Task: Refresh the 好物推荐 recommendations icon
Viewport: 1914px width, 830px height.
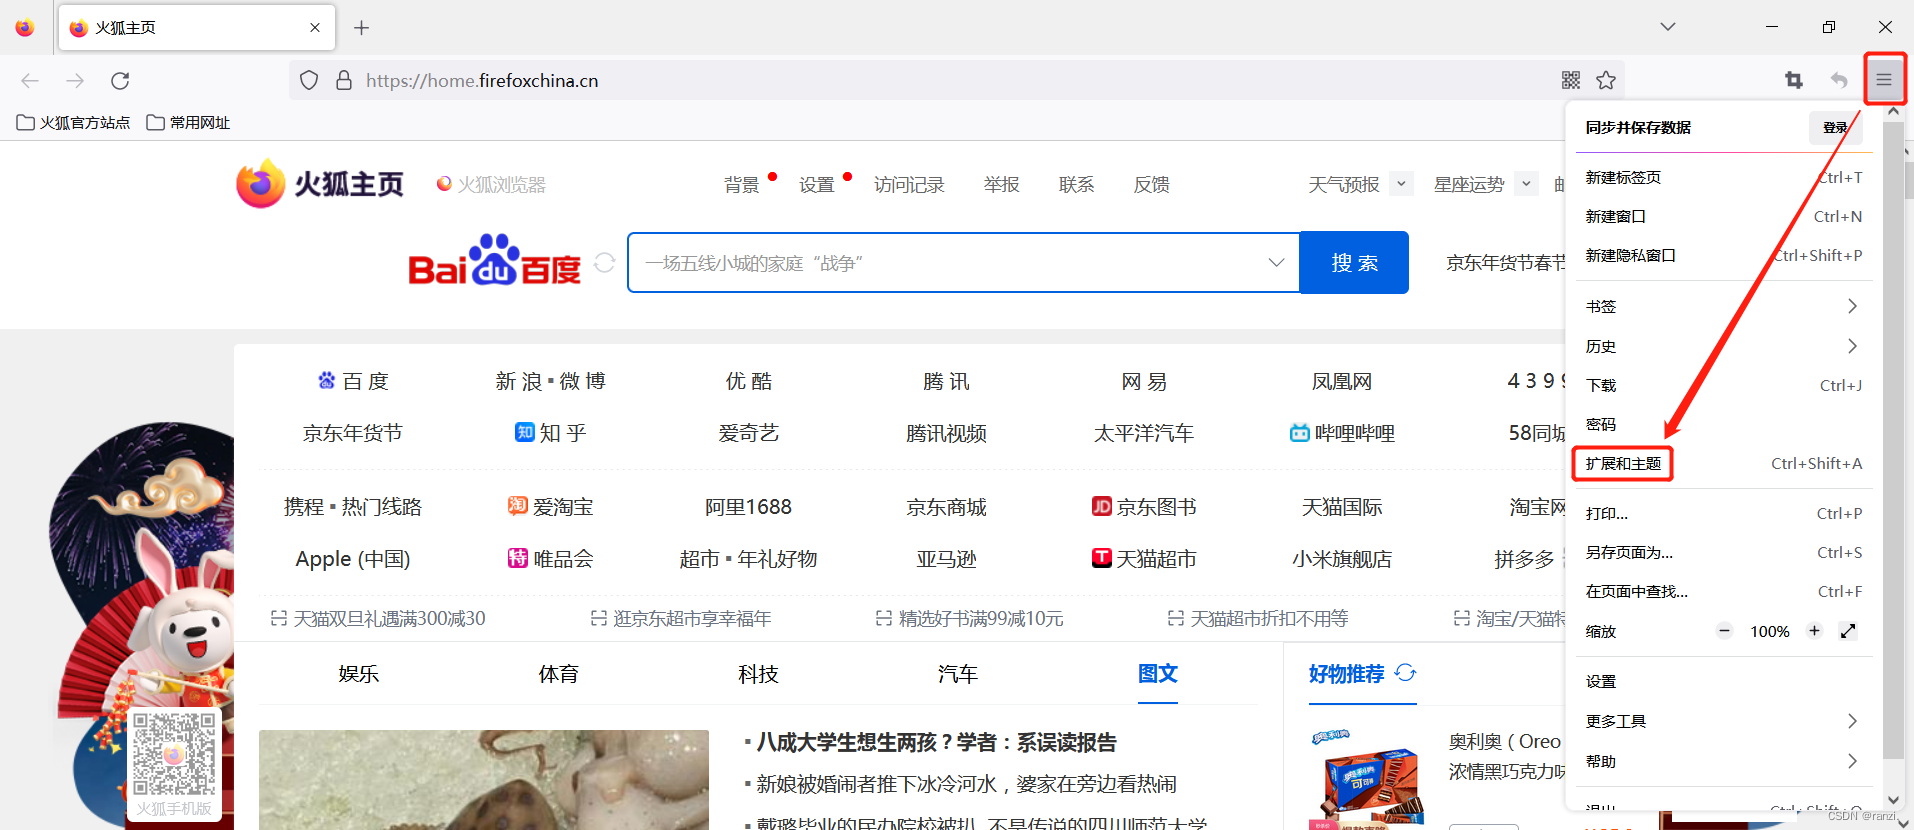Action: tap(1405, 673)
